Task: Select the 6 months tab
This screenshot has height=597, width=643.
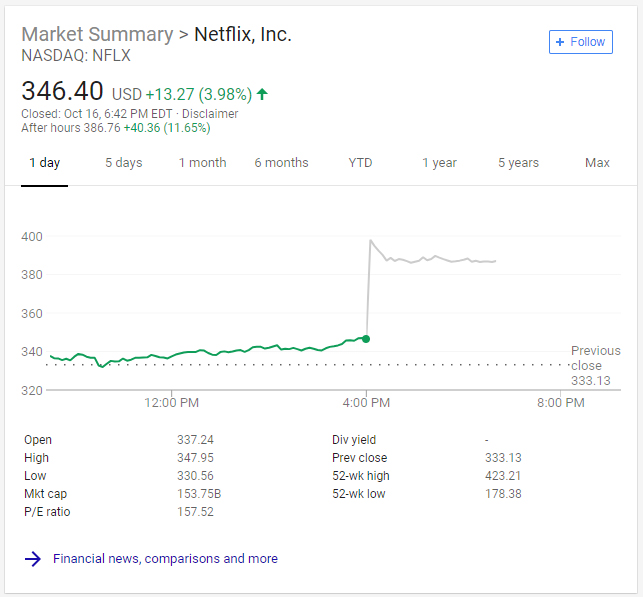Action: click(281, 163)
